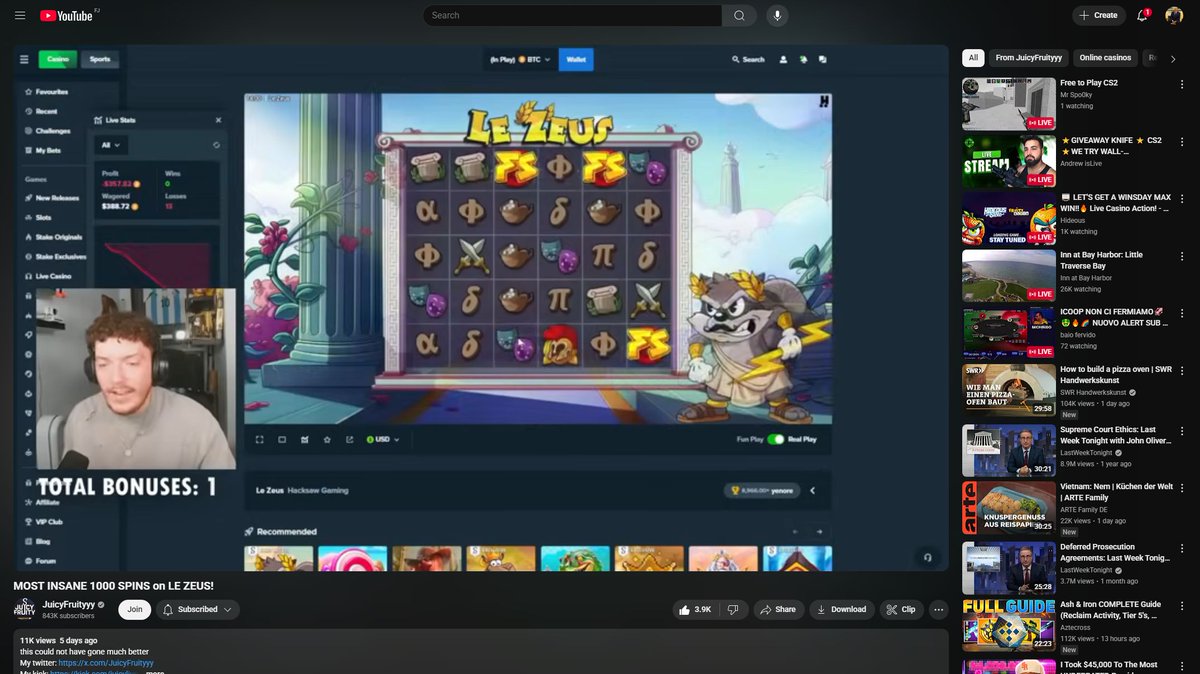
Task: Click fullscreen icon below the slot game
Action: tap(259, 439)
